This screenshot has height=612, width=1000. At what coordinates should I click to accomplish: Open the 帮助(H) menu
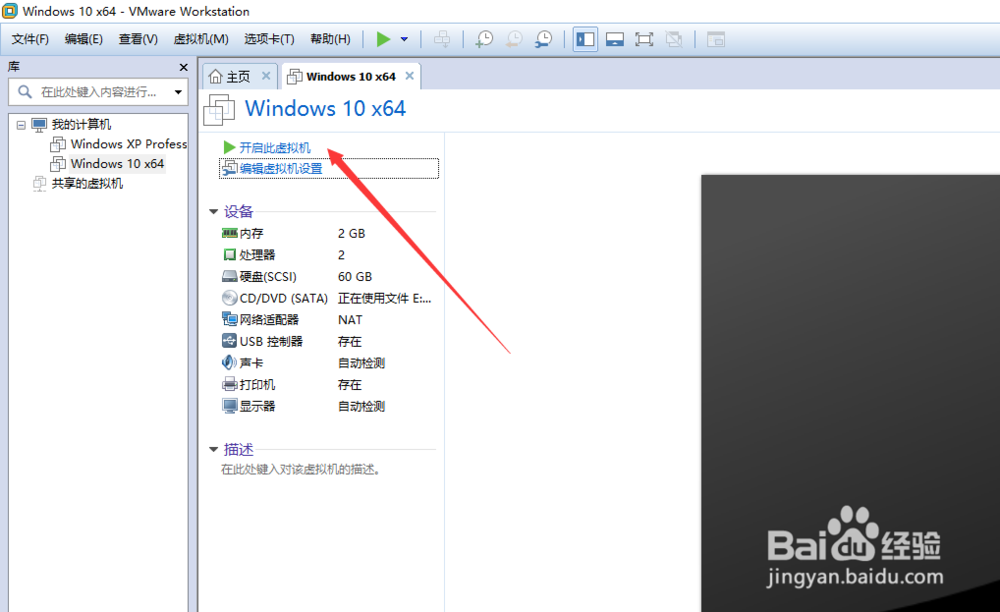click(x=330, y=40)
